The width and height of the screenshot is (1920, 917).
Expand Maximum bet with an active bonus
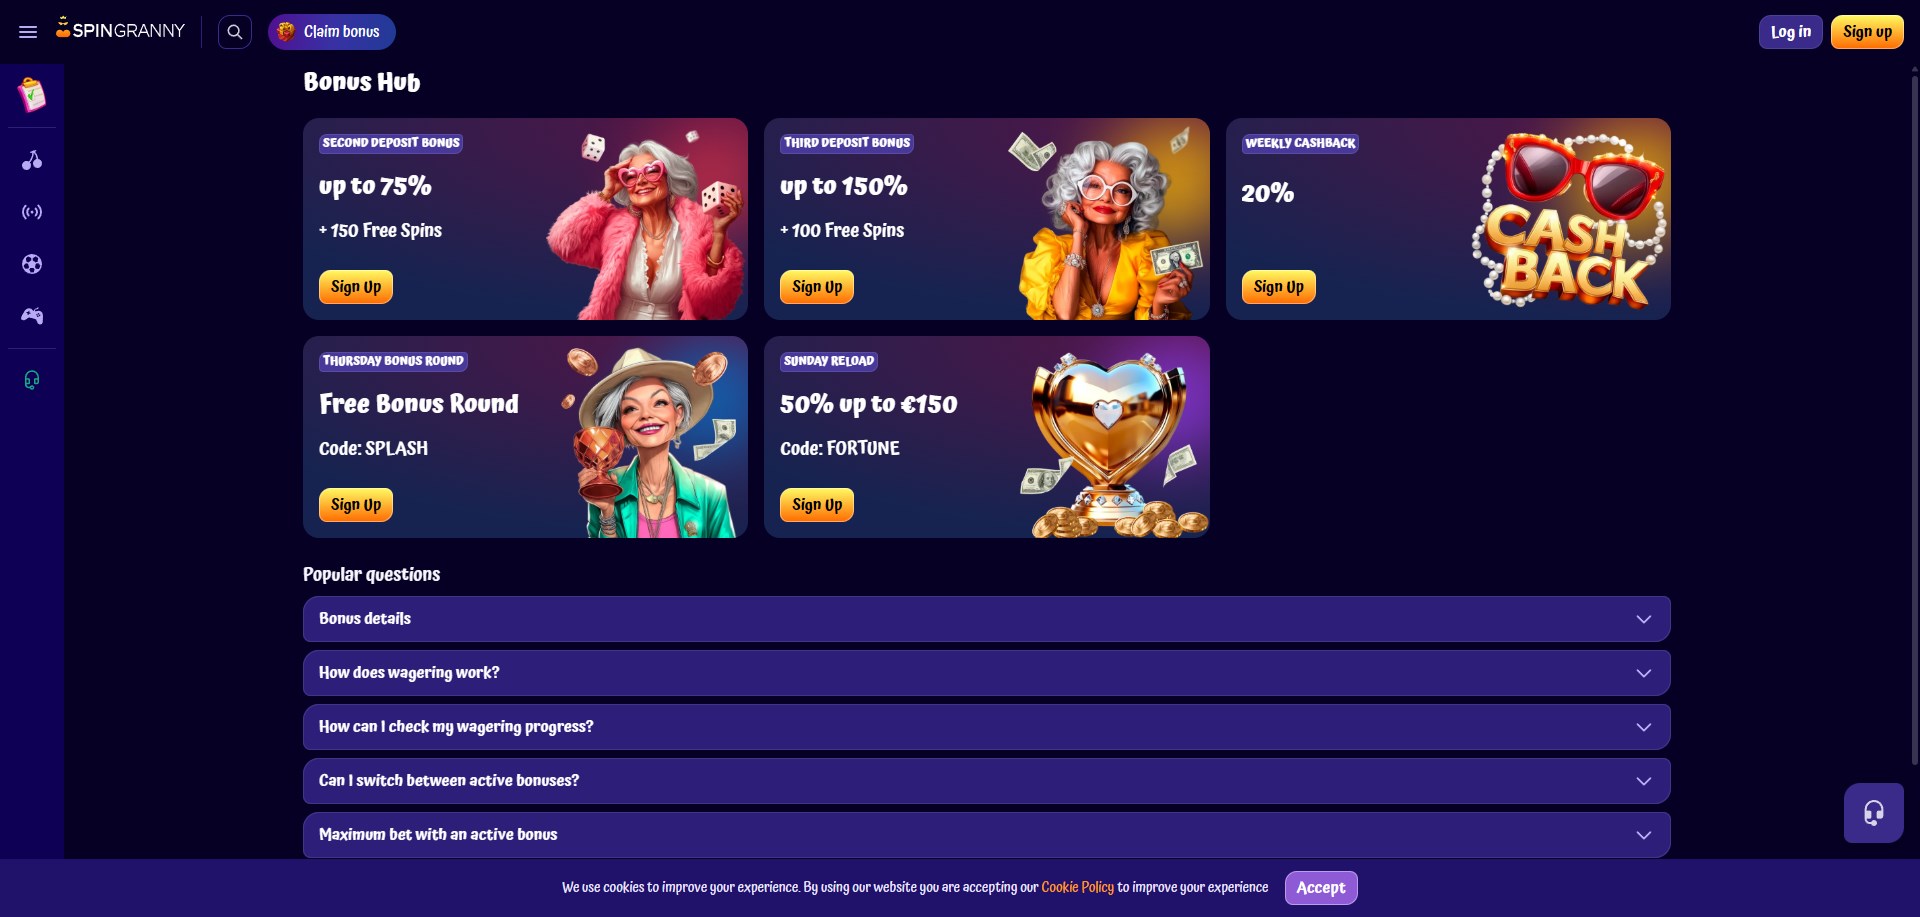[986, 835]
